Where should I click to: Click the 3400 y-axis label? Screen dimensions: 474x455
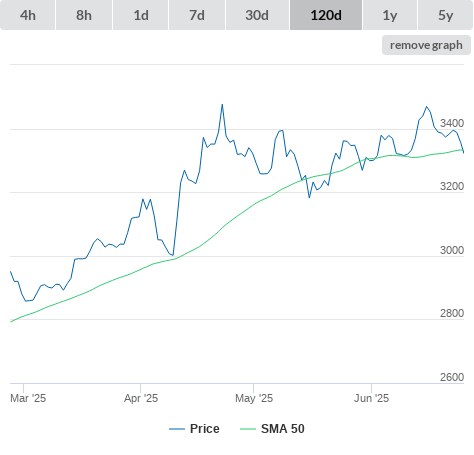pyautogui.click(x=452, y=123)
